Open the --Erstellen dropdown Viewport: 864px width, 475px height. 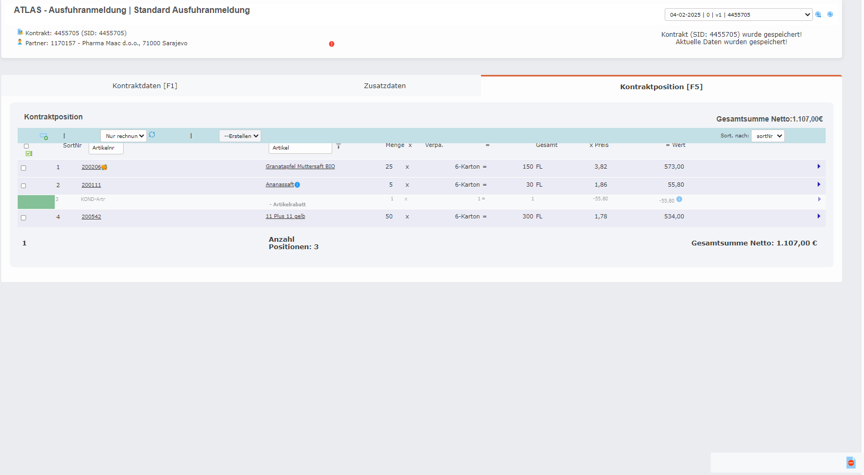coord(240,136)
